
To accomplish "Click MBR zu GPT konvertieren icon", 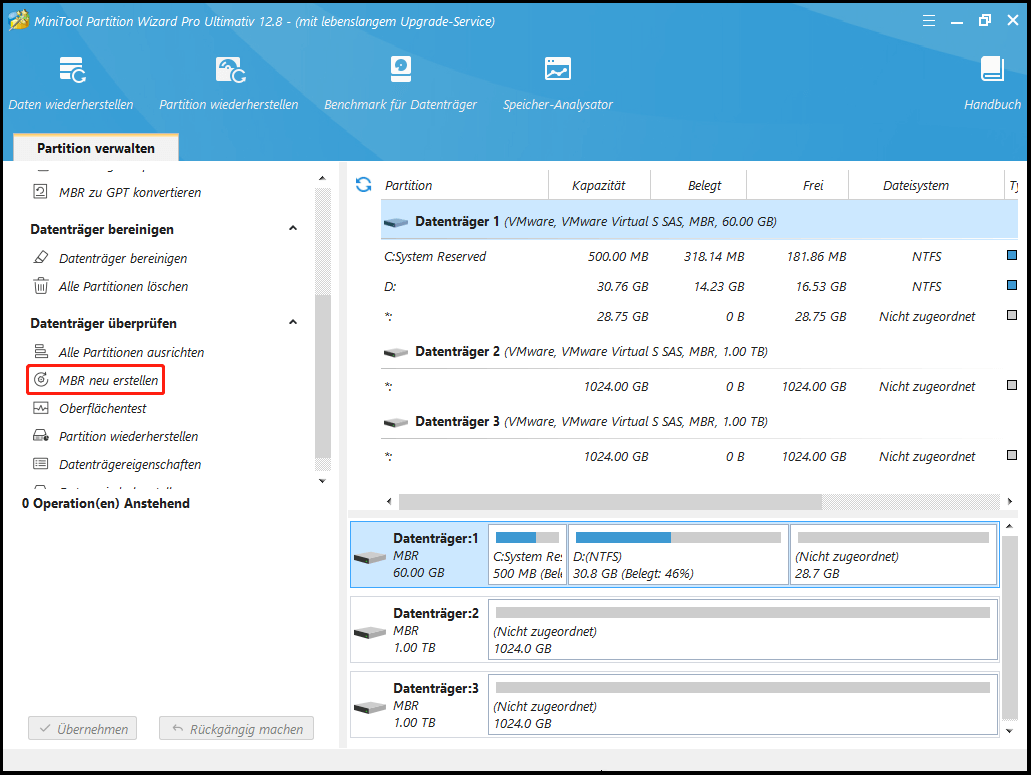I will point(41,192).
